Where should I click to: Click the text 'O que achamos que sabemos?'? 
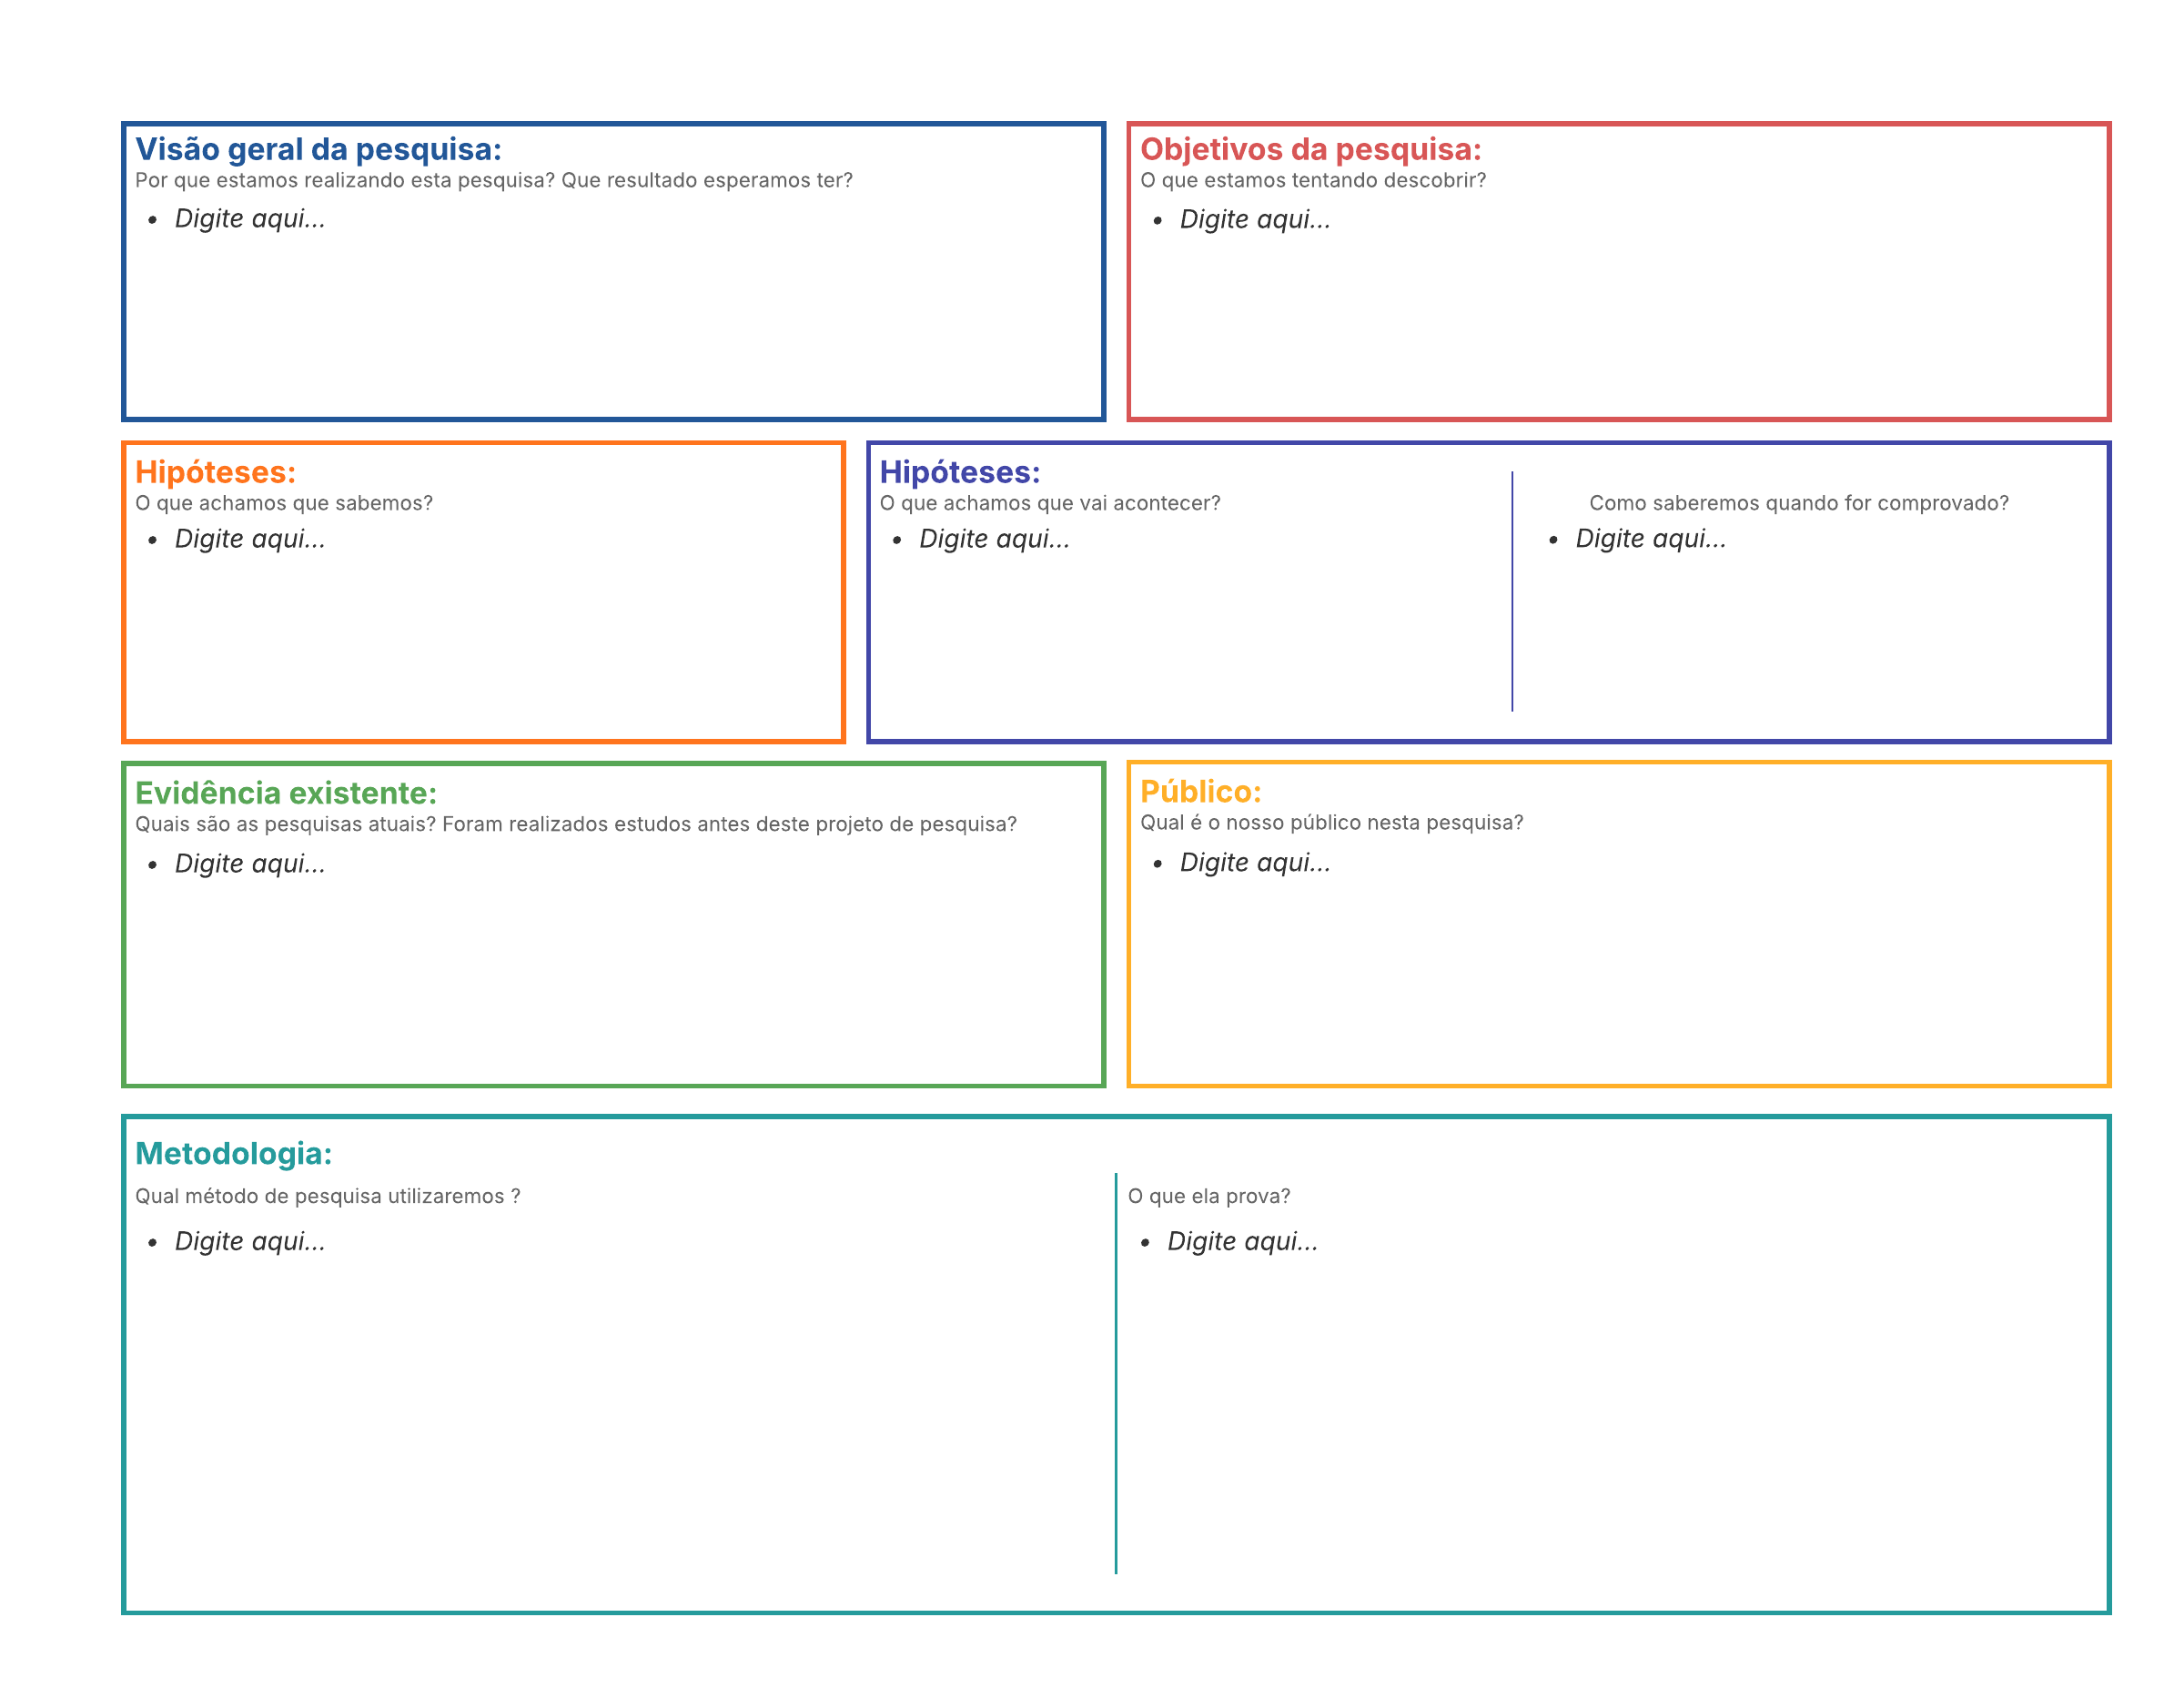[284, 503]
